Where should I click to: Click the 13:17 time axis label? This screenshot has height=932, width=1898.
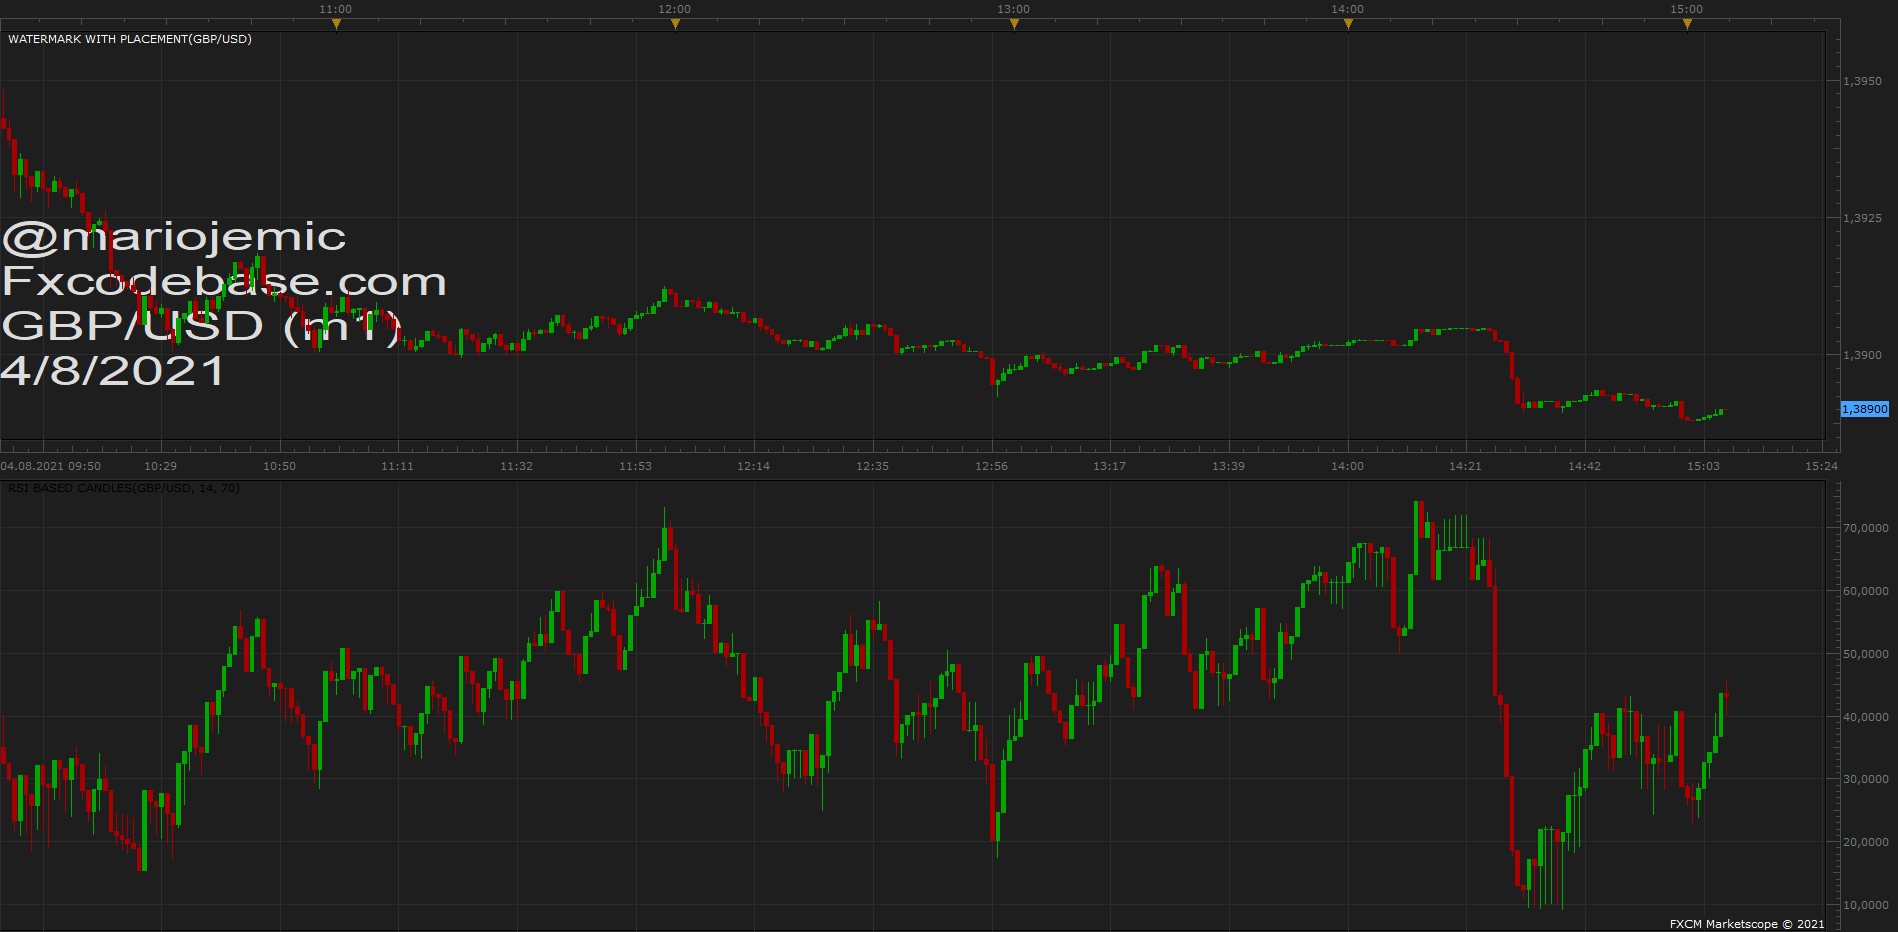1109,466
